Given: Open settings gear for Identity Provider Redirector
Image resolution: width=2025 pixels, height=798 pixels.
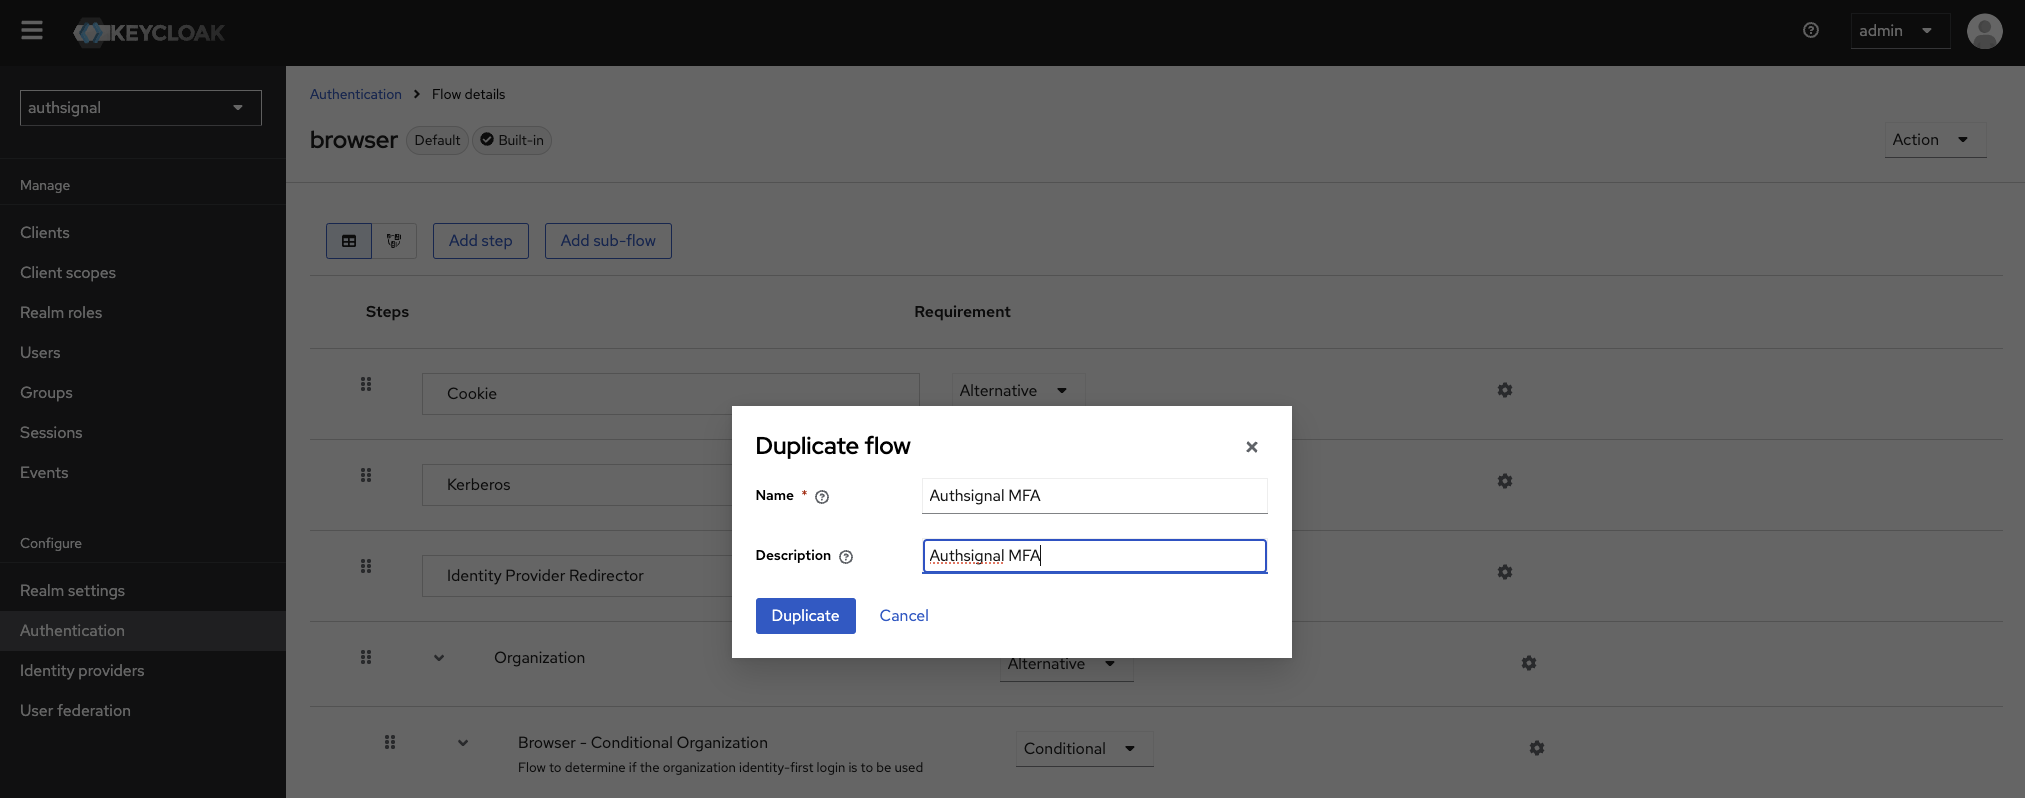Looking at the screenshot, I should [x=1505, y=572].
